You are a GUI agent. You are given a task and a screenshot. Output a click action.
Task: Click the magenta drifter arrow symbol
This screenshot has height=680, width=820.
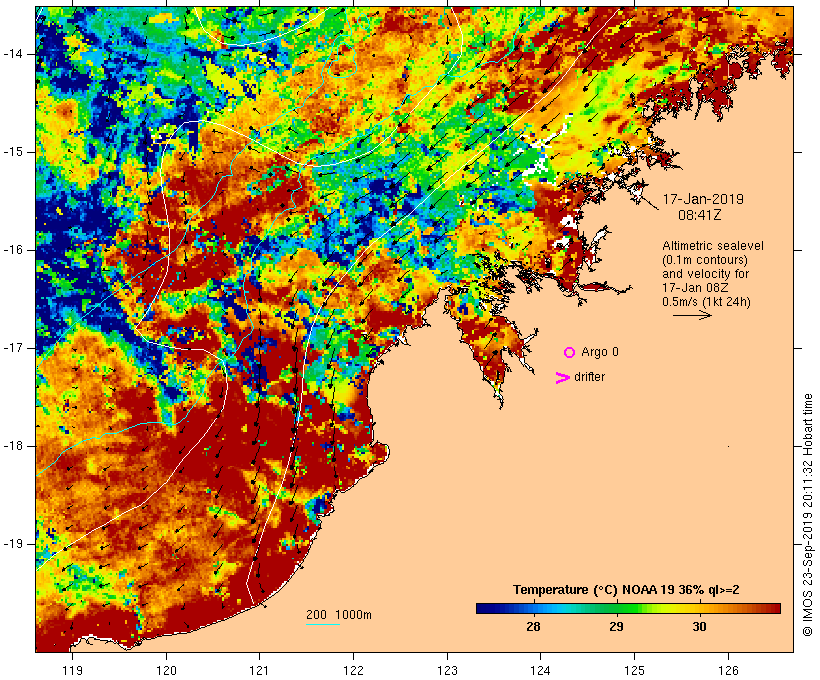coord(563,378)
